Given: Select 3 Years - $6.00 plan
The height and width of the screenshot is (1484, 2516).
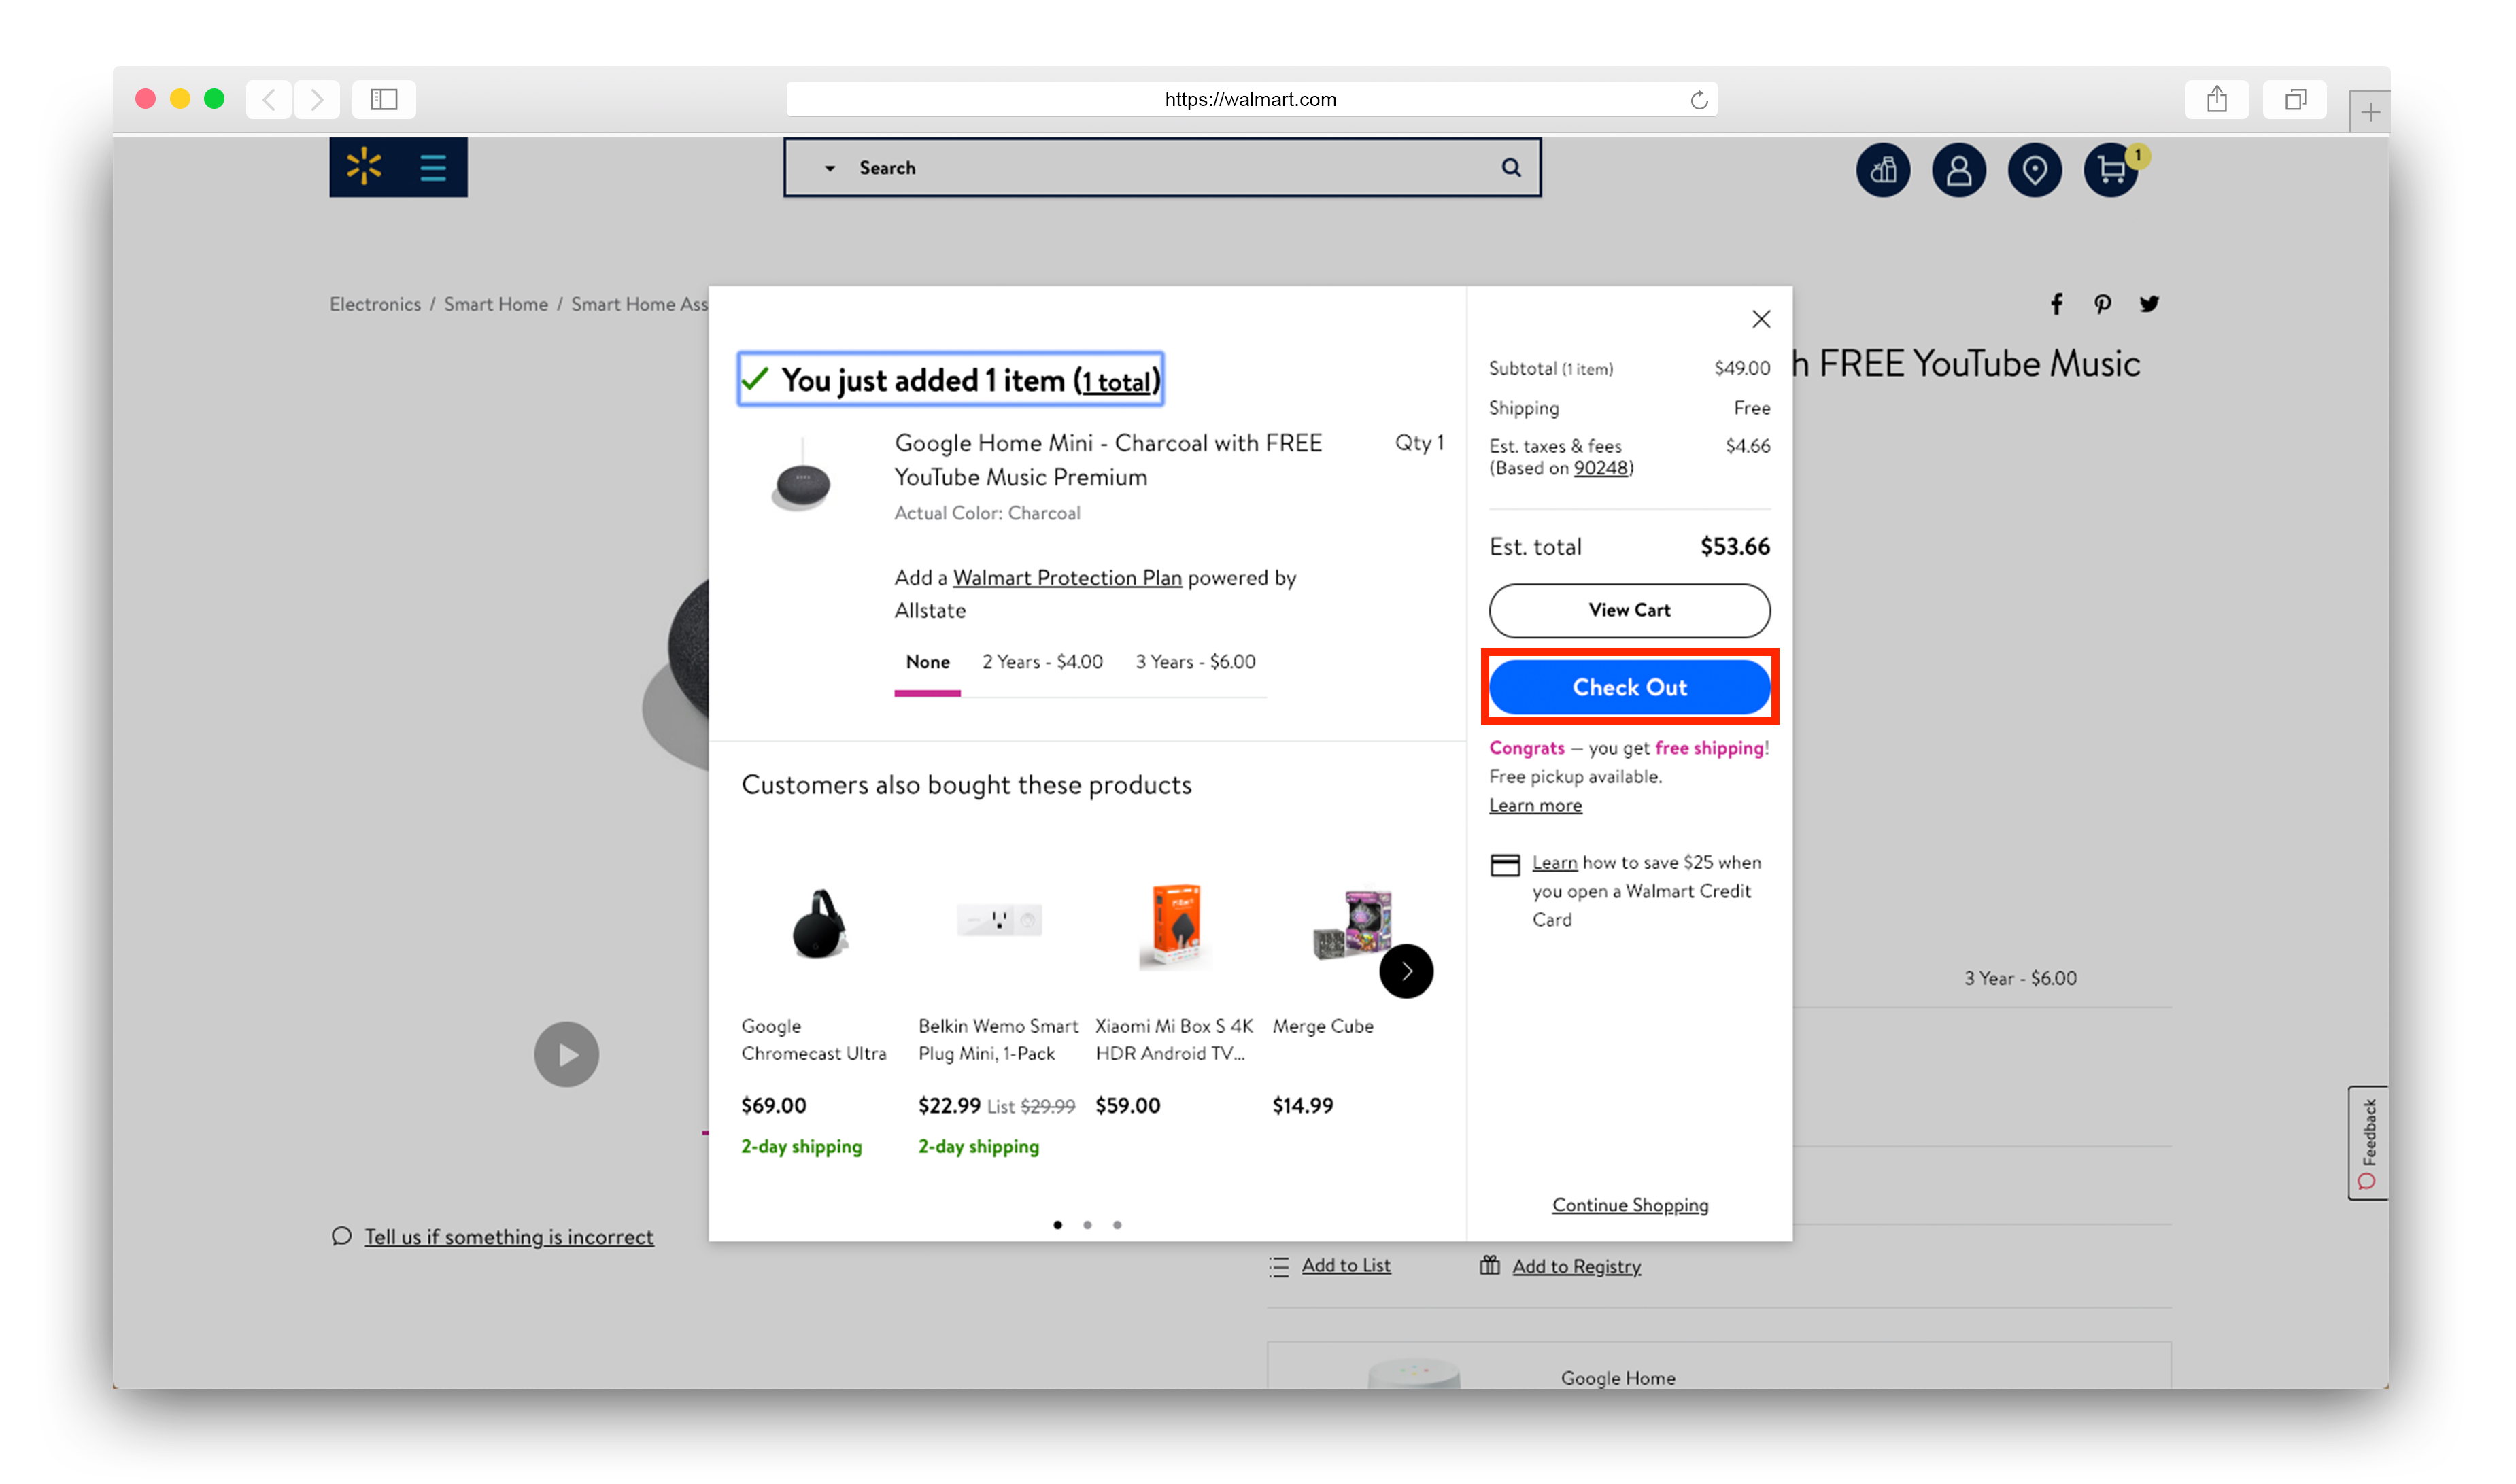Looking at the screenshot, I should tap(1195, 662).
